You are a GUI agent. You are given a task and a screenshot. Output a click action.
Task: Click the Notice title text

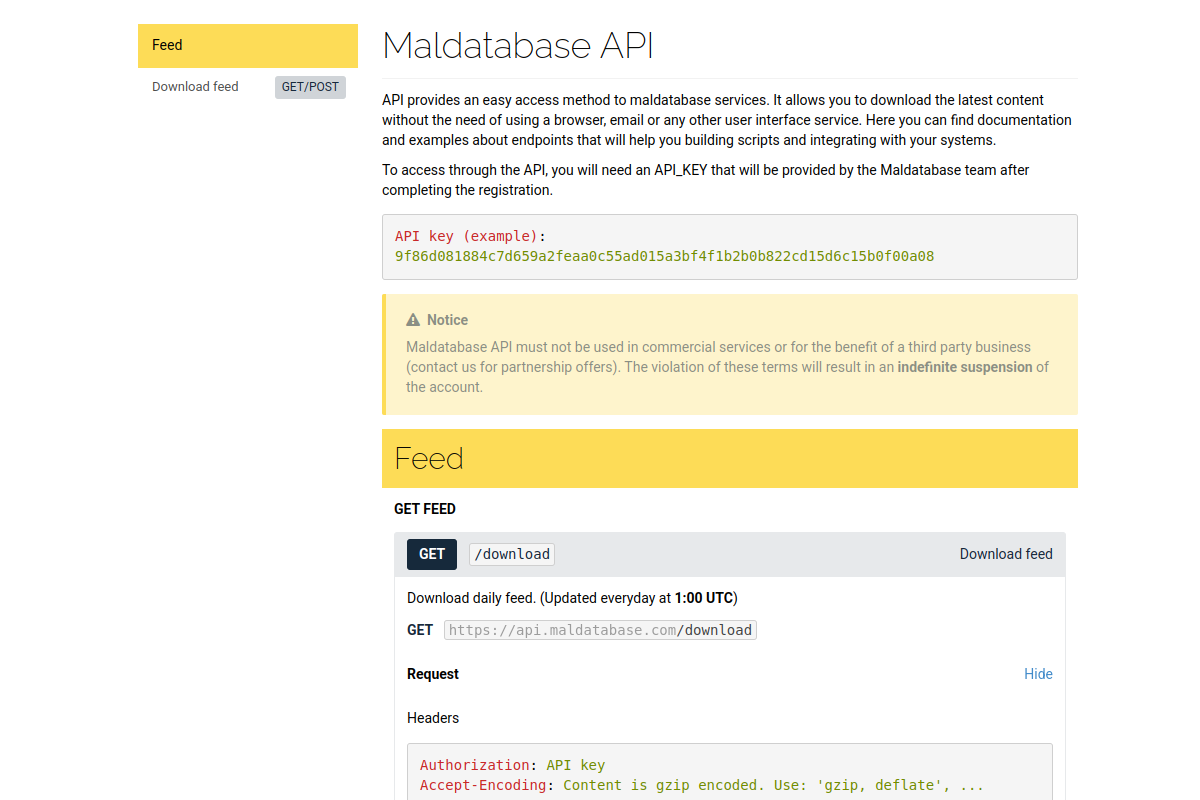(447, 320)
